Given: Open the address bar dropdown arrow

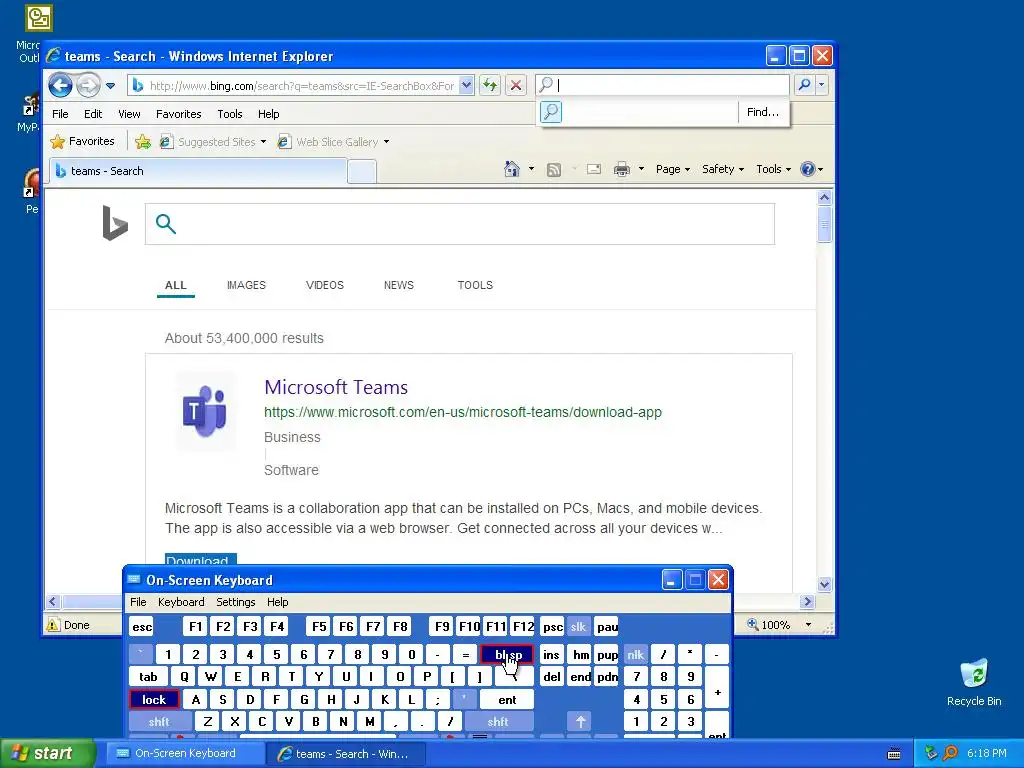Looking at the screenshot, I should click(x=466, y=85).
